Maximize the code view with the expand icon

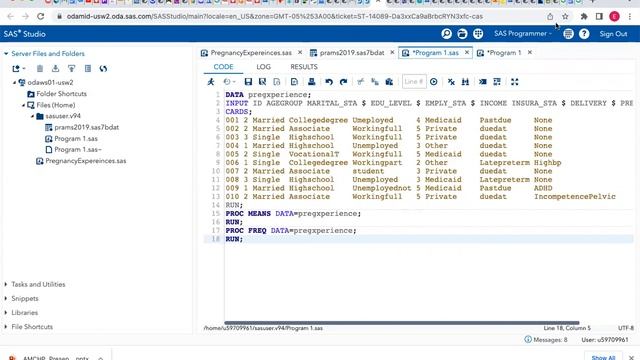coord(514,82)
